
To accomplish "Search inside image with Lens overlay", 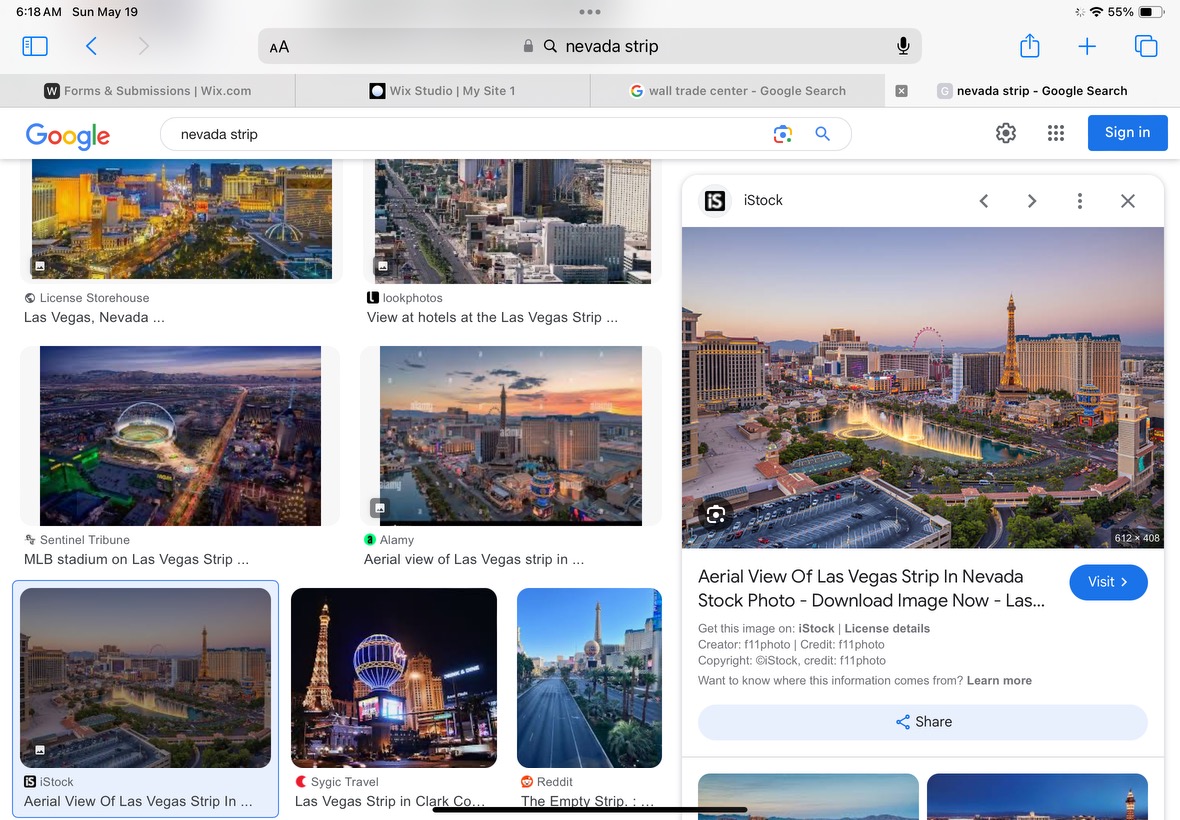I will tap(716, 515).
